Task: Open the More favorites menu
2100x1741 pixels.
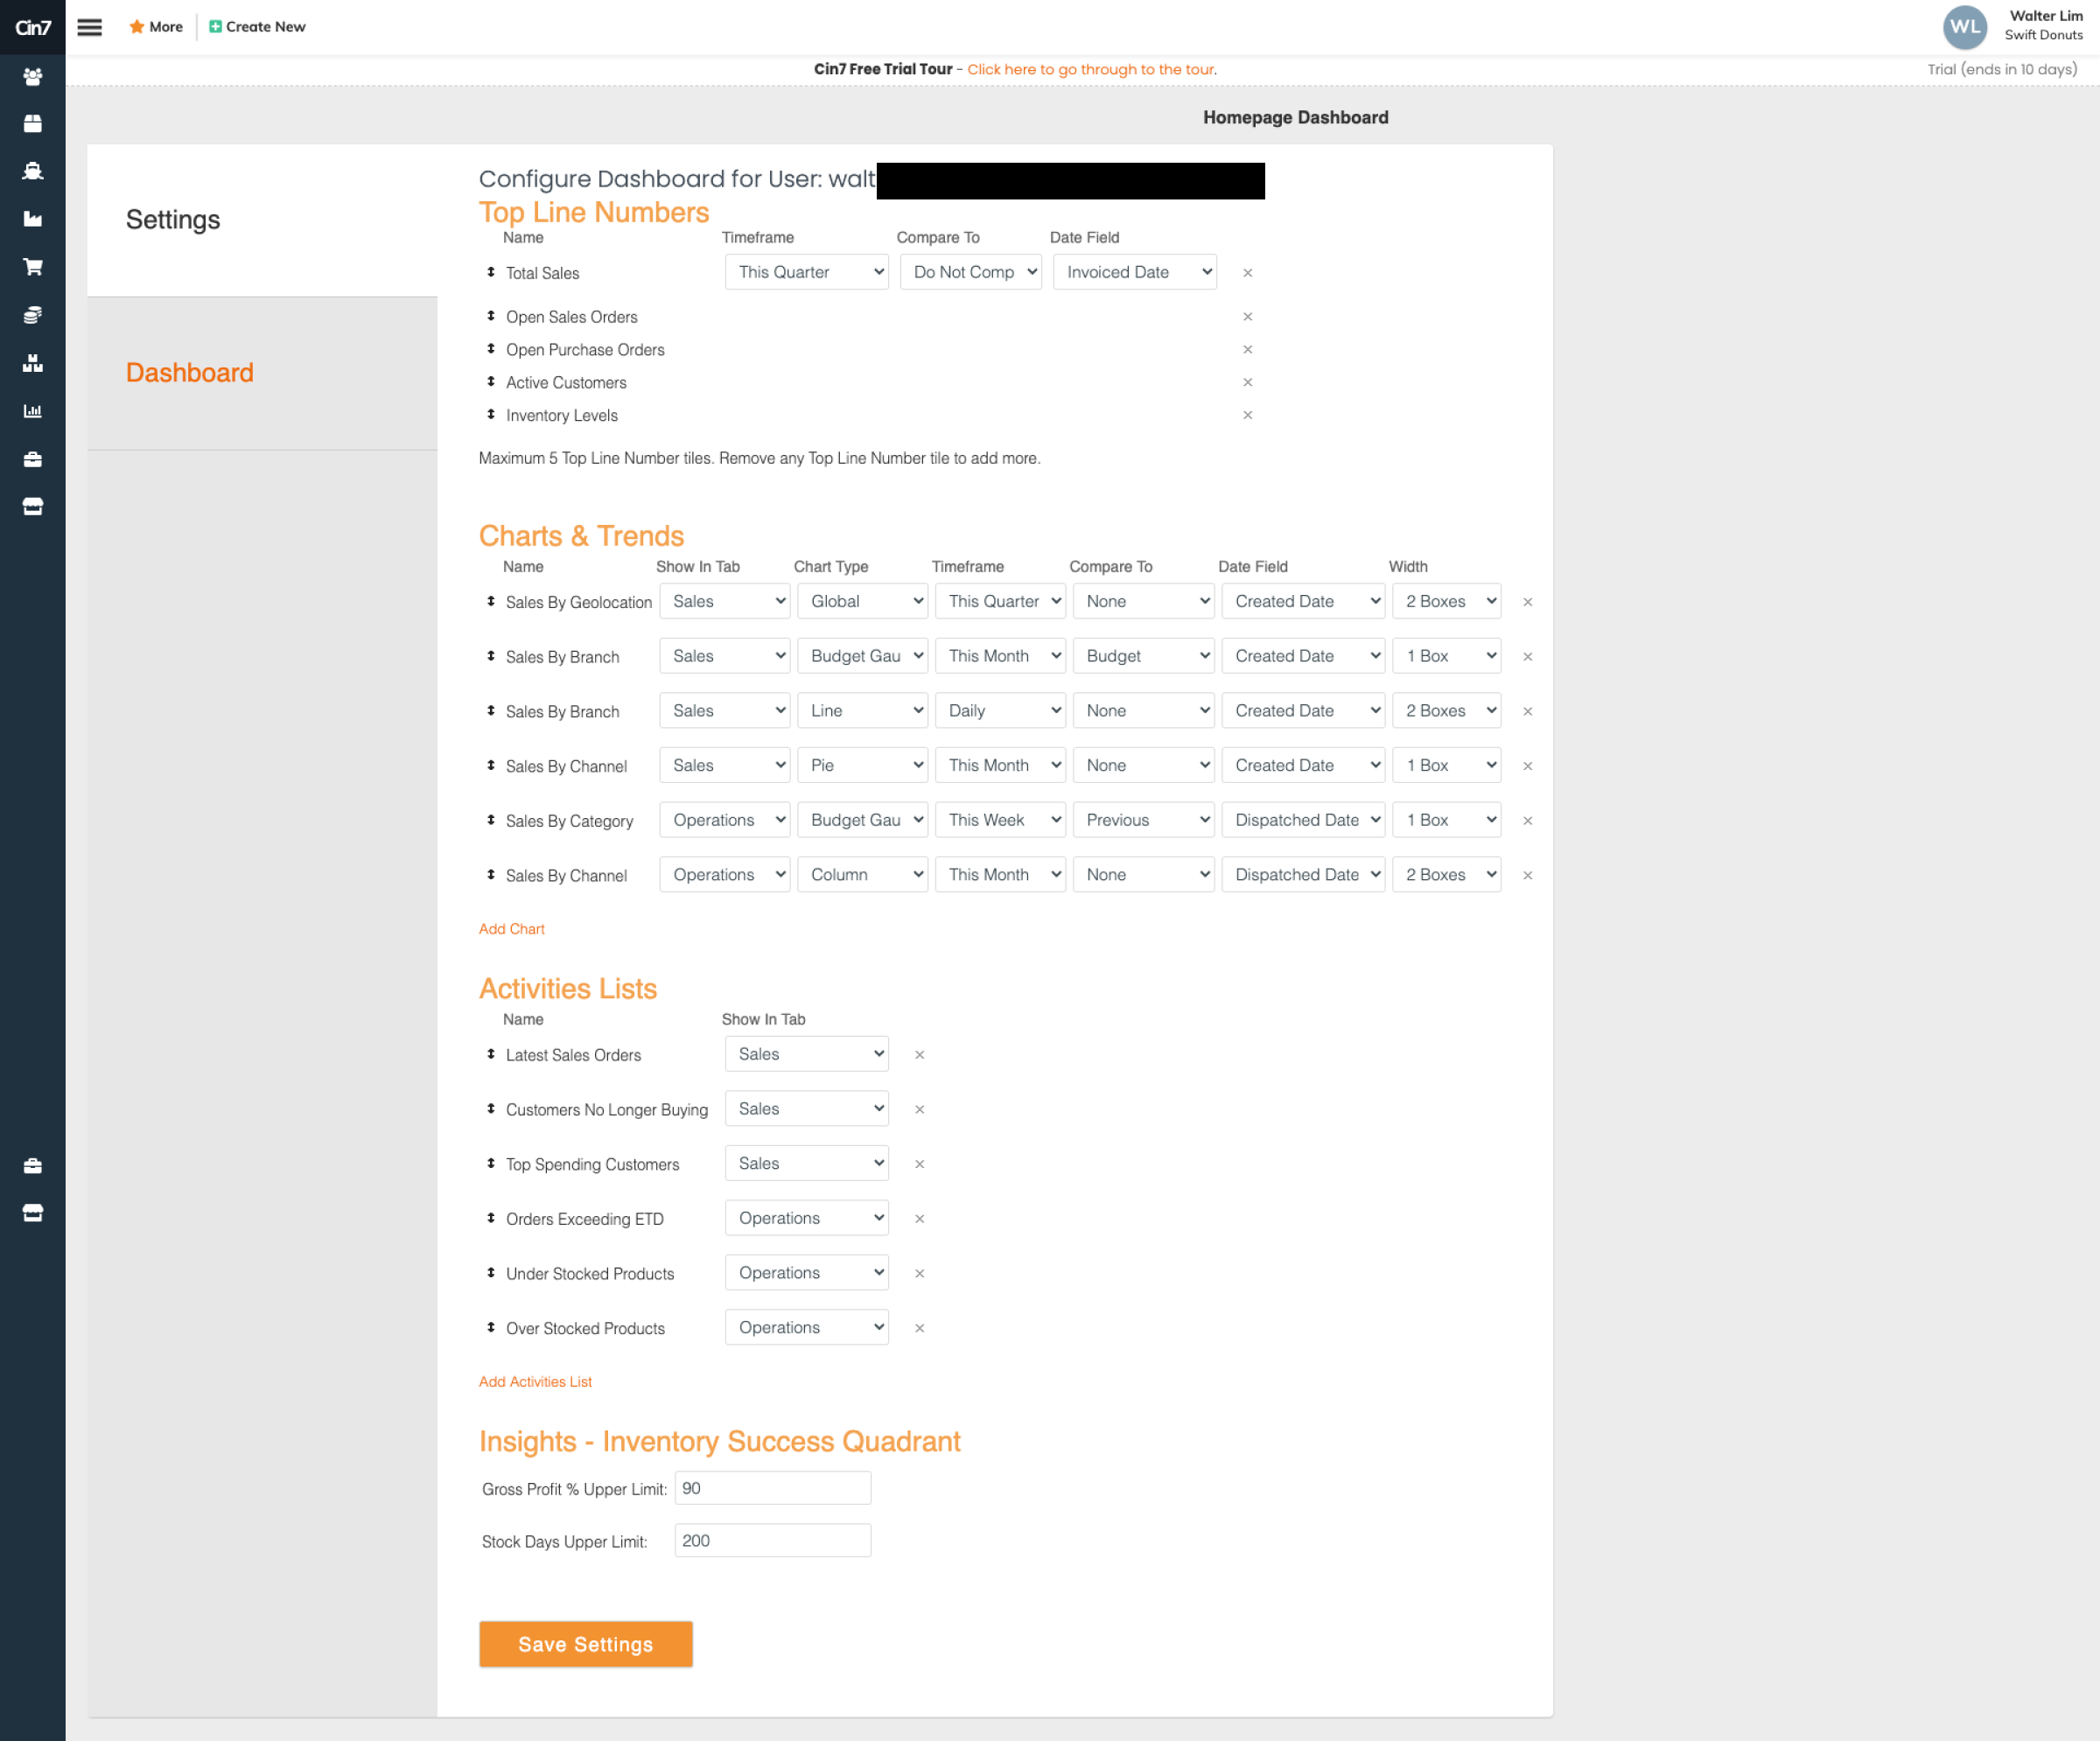Action: (x=156, y=27)
